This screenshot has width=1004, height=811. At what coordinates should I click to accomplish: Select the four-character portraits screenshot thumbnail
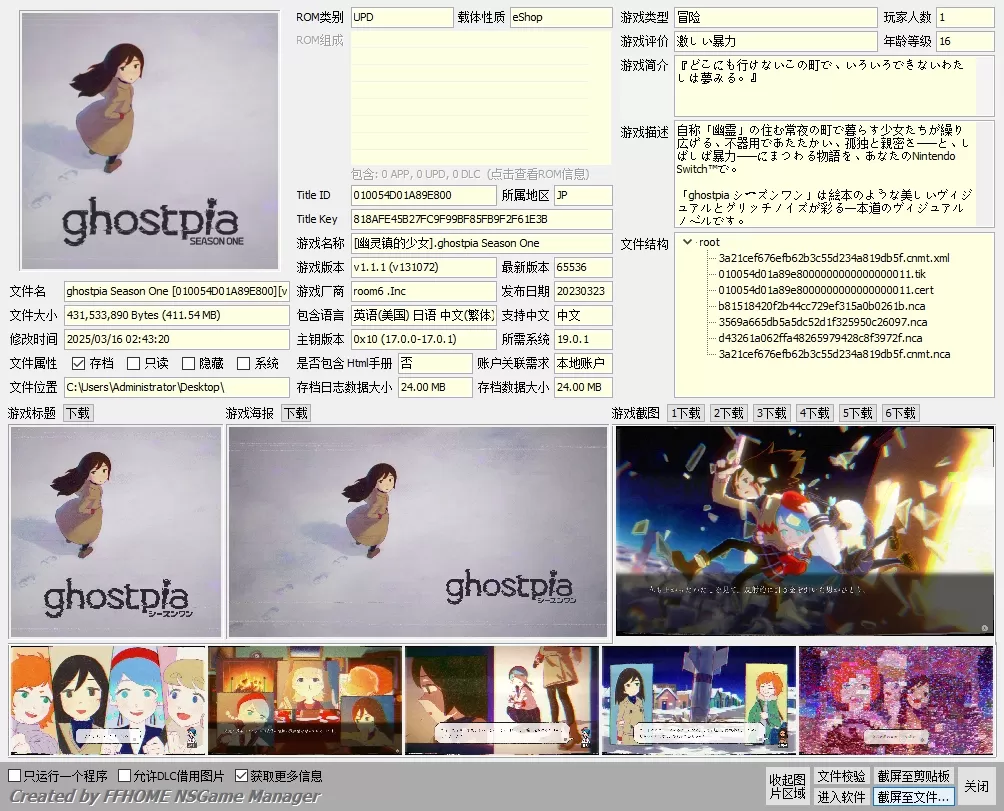(x=107, y=700)
